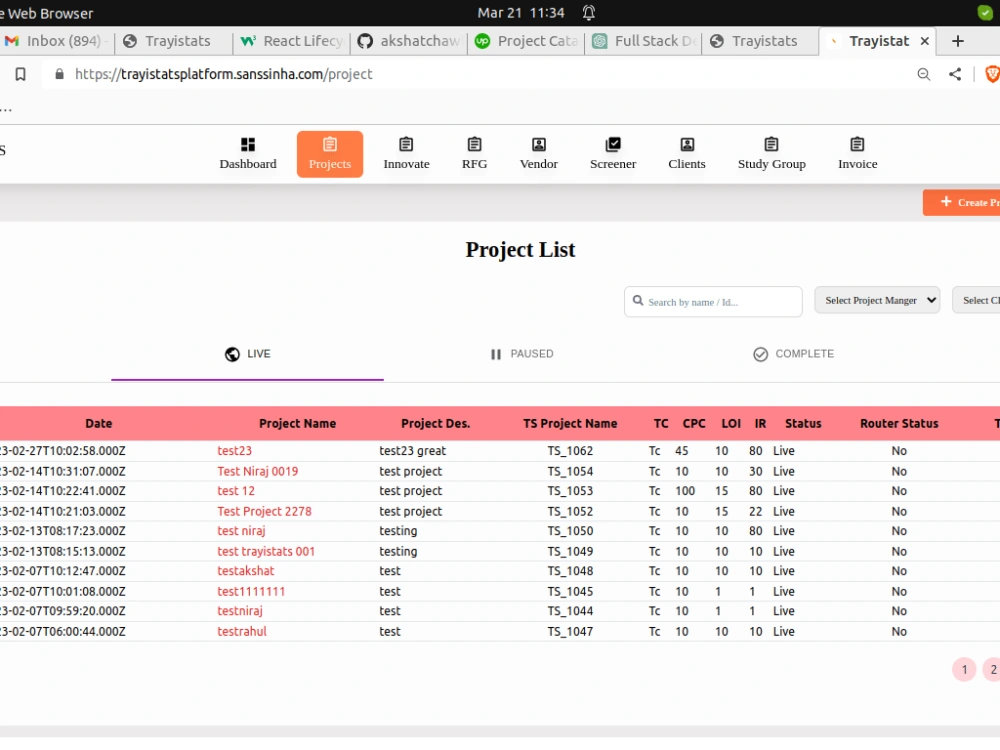The width and height of the screenshot is (1000, 750).
Task: Switch to the akshatchaw GitHub tab
Action: (409, 41)
